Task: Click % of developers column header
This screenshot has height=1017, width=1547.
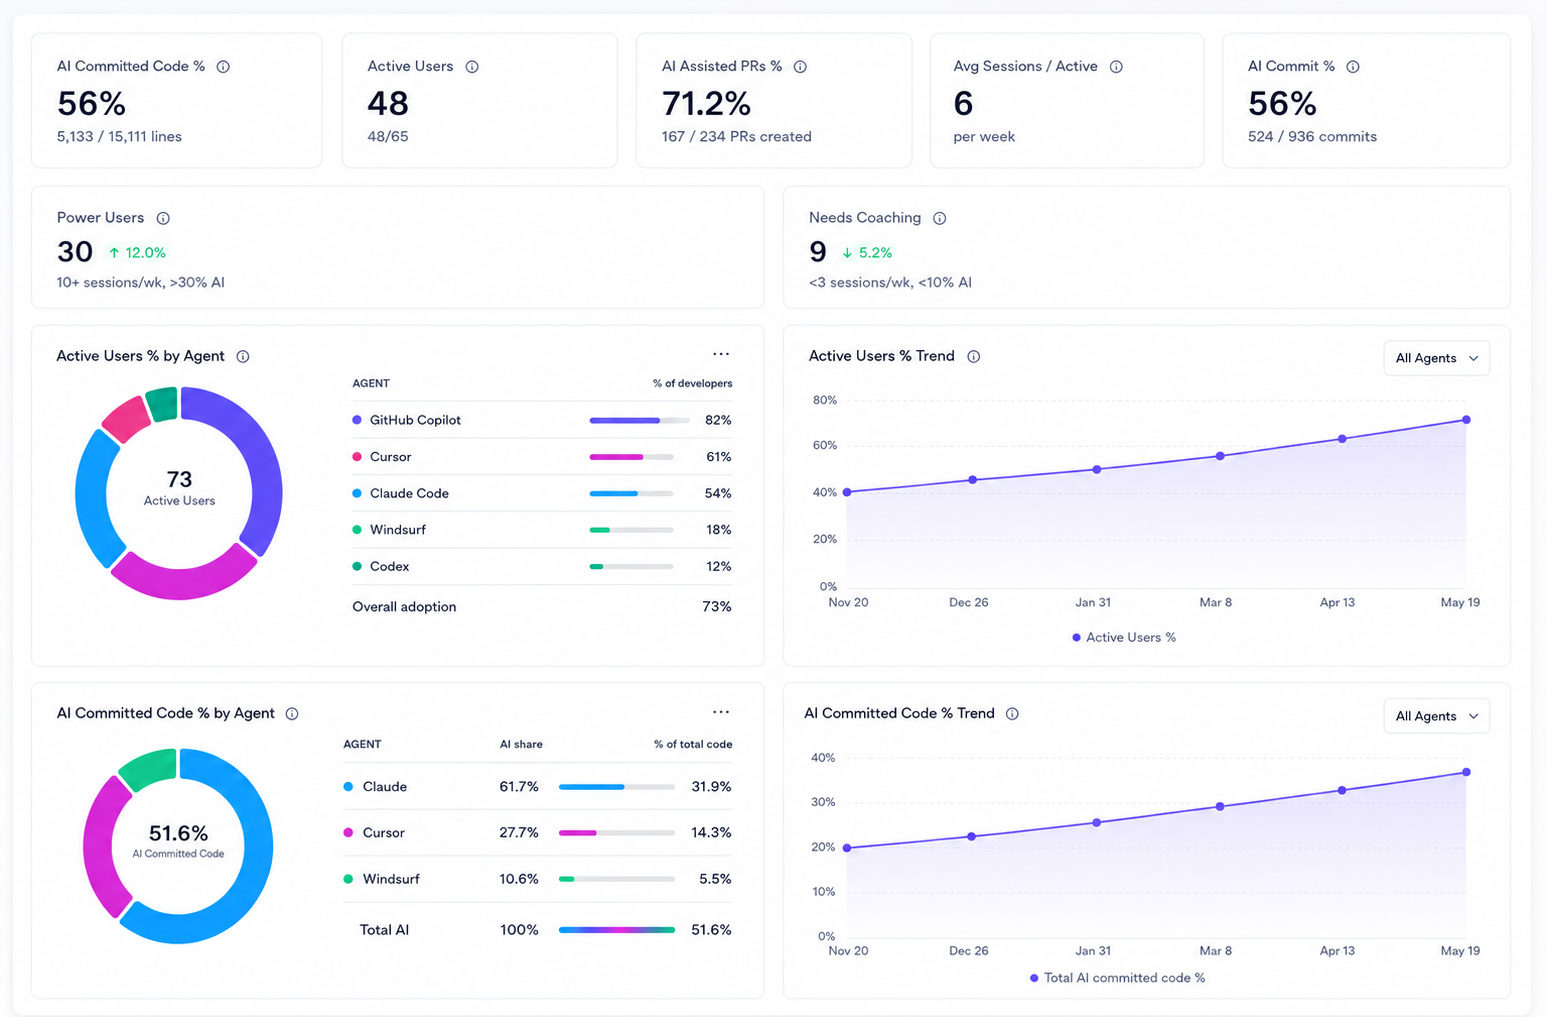Action: (692, 384)
